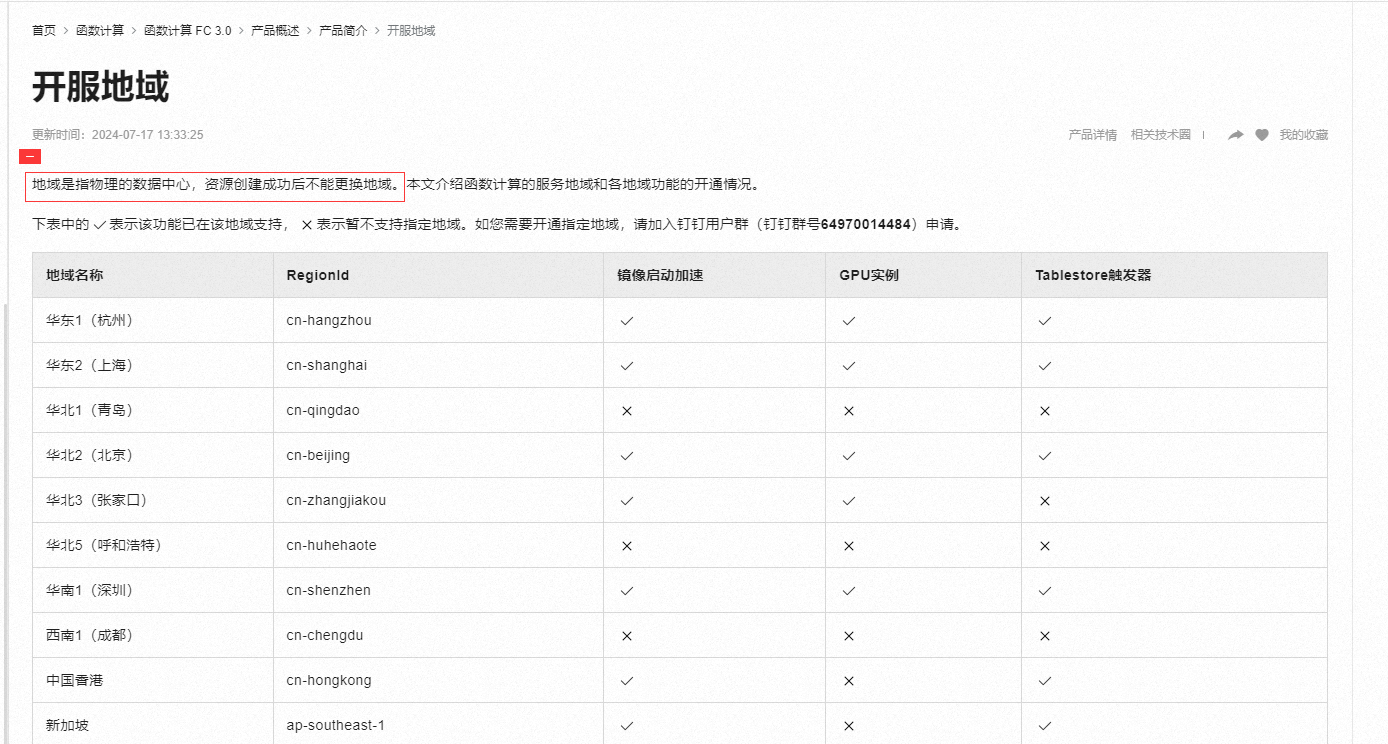The width and height of the screenshot is (1388, 744).
Task: Open 产品详情 link
Action: click(x=1092, y=135)
